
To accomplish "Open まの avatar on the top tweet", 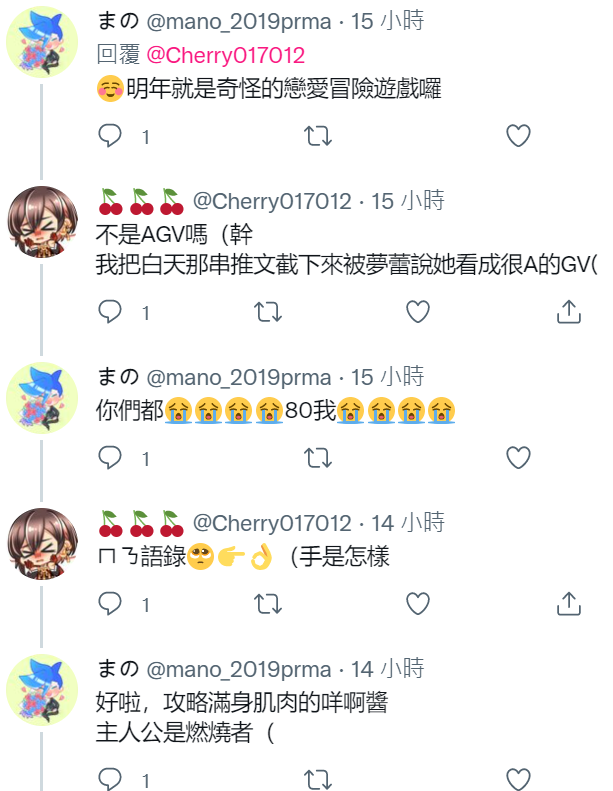I will click(x=42, y=42).
